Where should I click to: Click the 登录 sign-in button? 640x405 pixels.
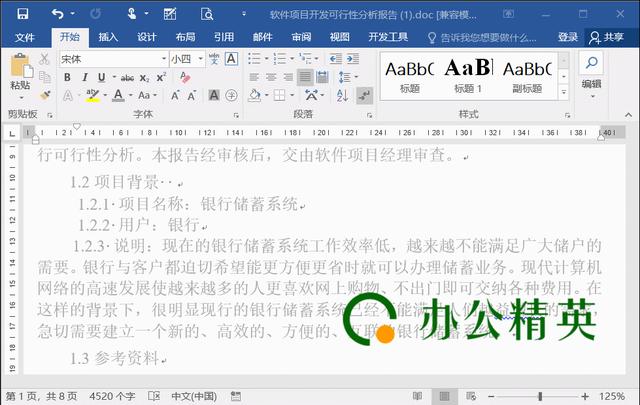[x=568, y=38]
